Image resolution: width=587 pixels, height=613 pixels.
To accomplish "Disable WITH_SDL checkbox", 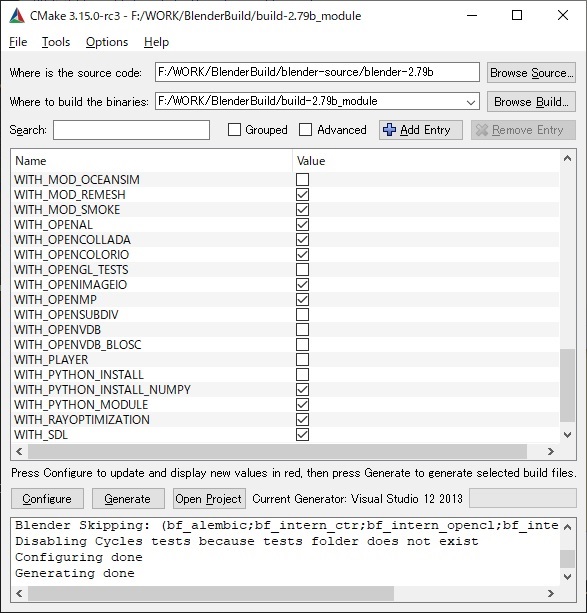I will click(x=302, y=434).
